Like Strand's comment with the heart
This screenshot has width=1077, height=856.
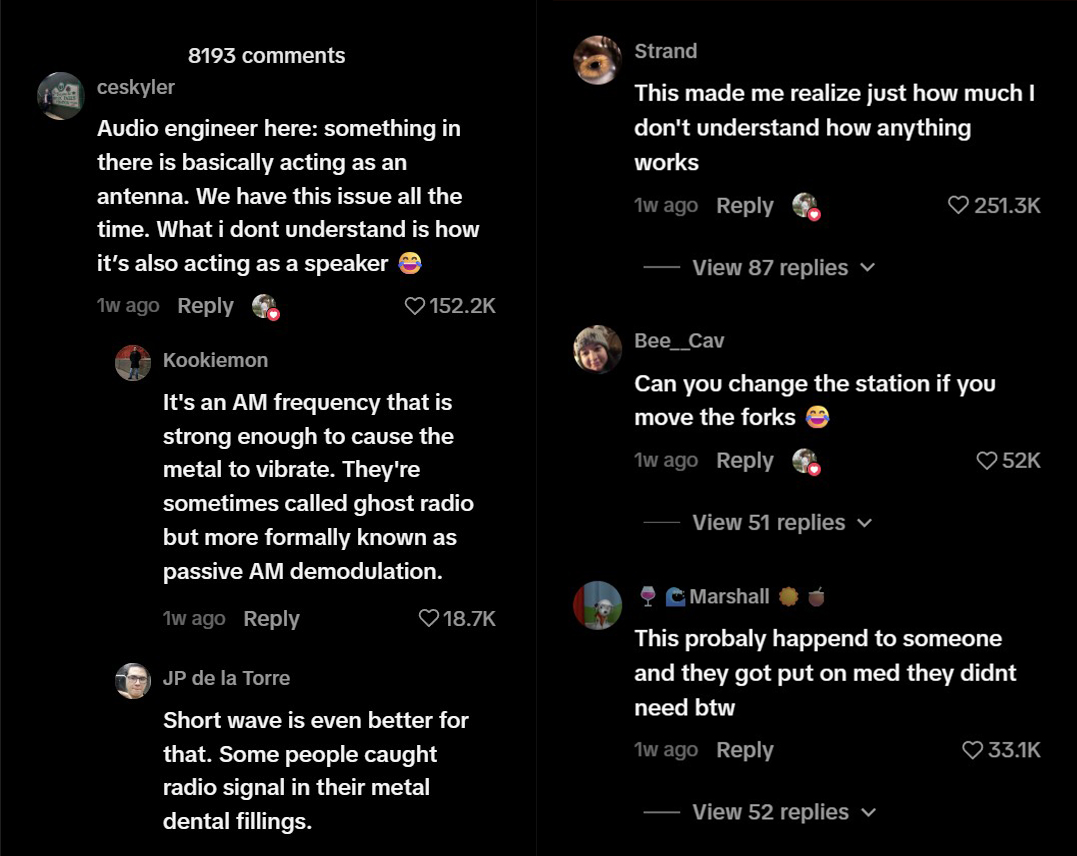tap(958, 206)
